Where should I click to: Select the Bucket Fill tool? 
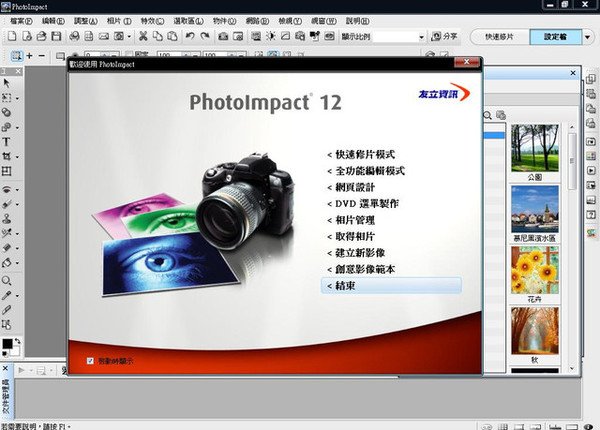pyautogui.click(x=7, y=263)
